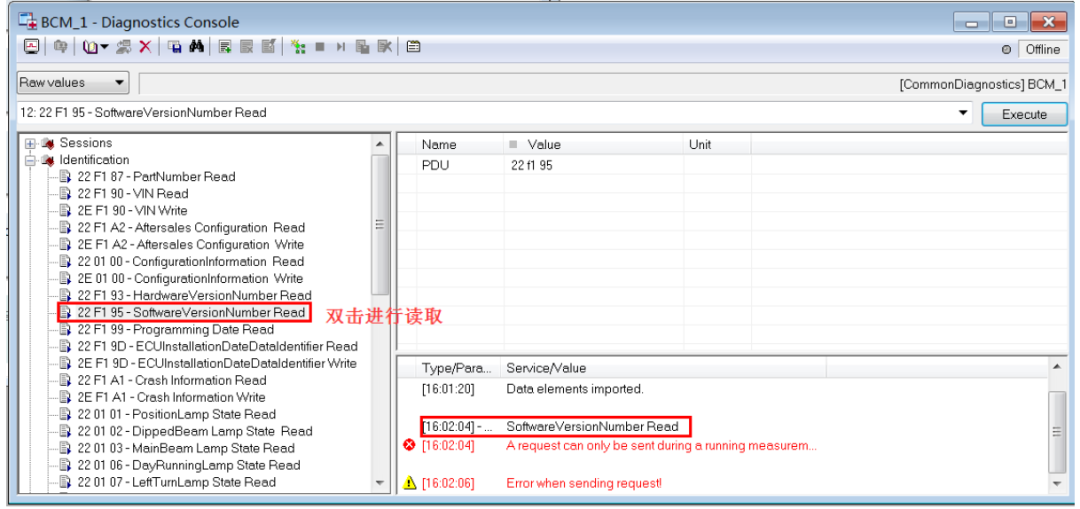Click the binoculars search icon
1080x509 pixels.
click(x=196, y=47)
